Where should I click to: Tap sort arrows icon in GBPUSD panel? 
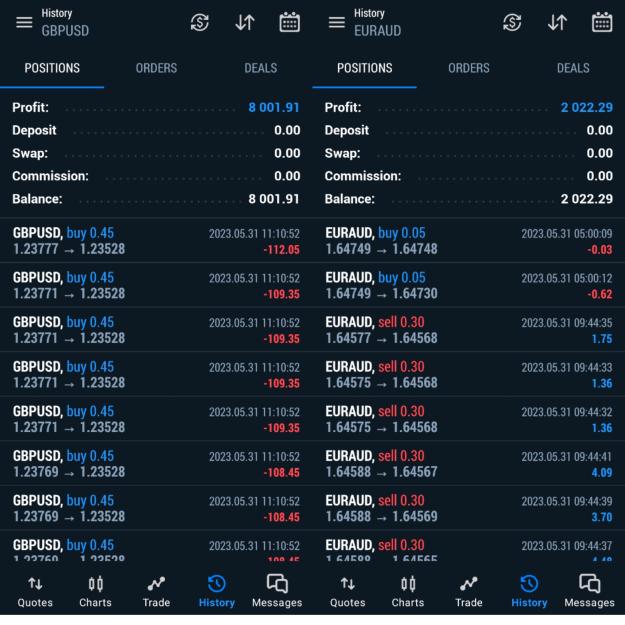(x=245, y=22)
